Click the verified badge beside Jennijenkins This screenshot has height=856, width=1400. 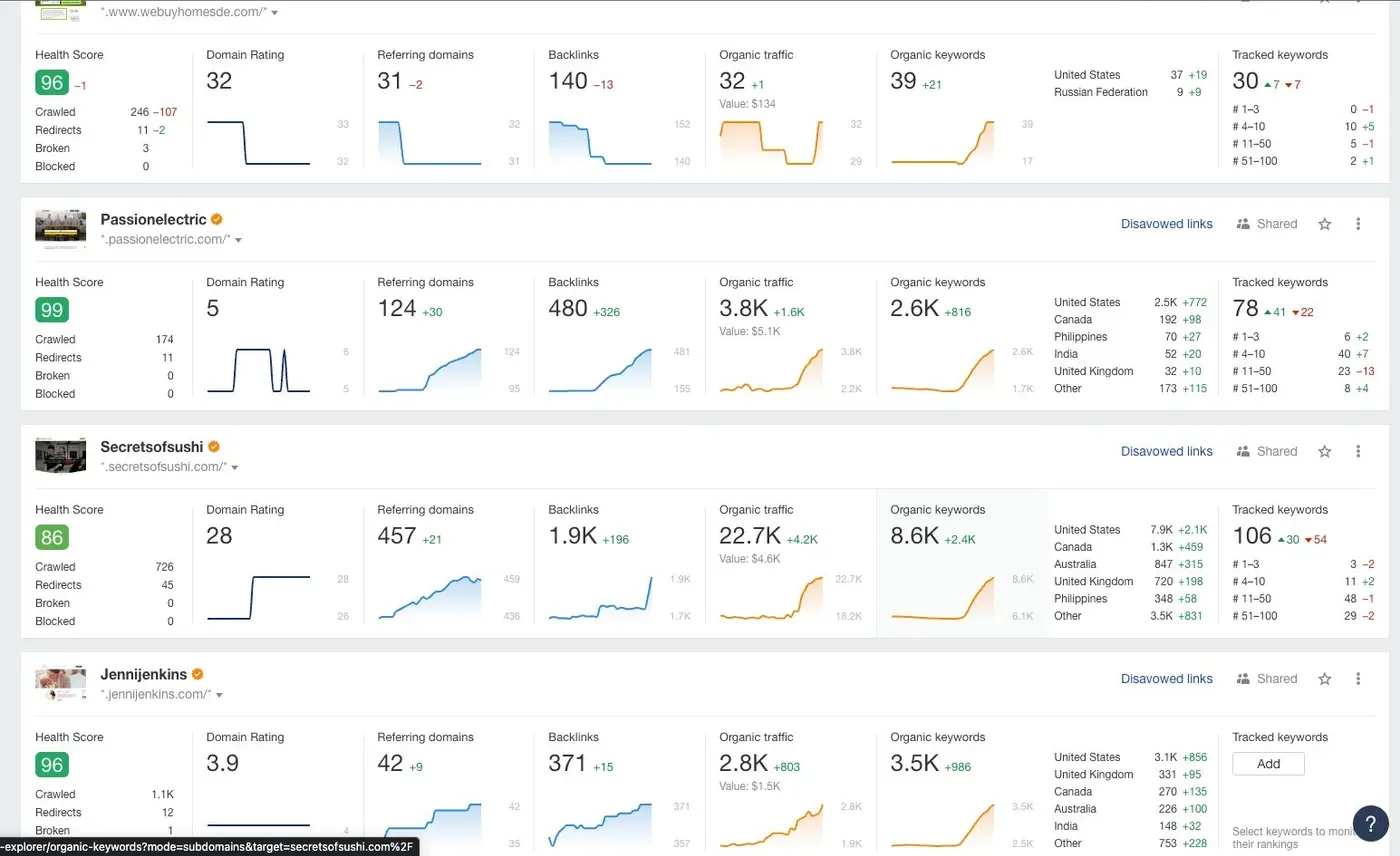coord(198,674)
